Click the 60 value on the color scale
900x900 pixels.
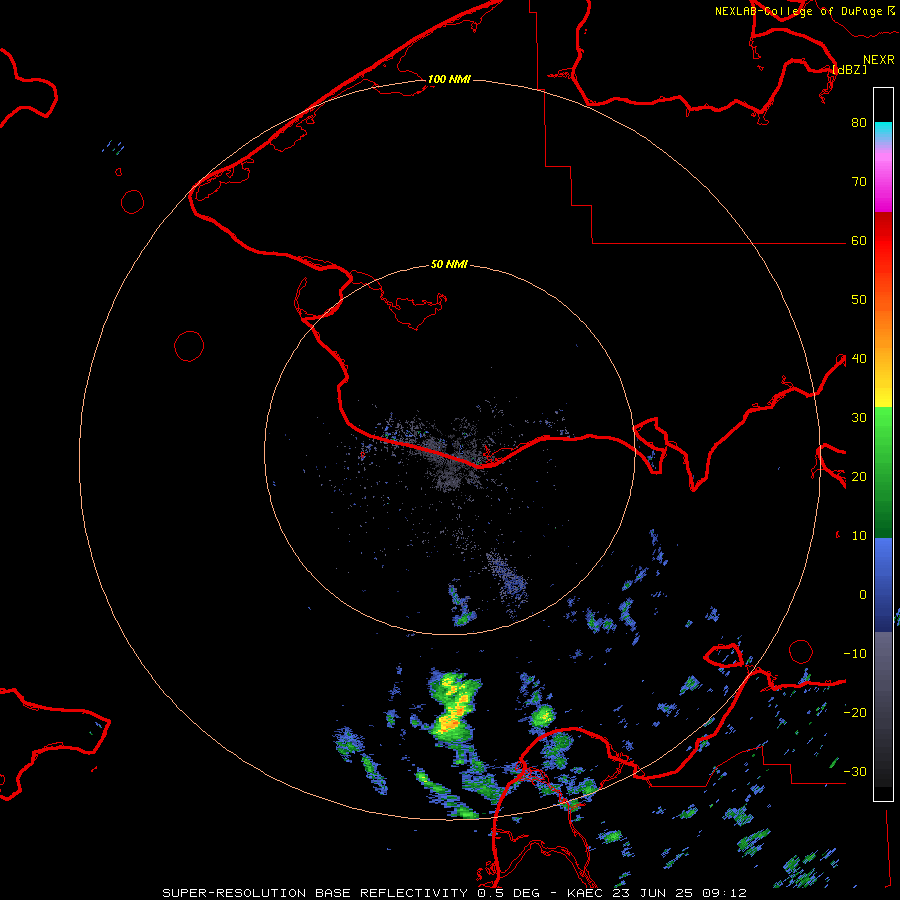(859, 240)
